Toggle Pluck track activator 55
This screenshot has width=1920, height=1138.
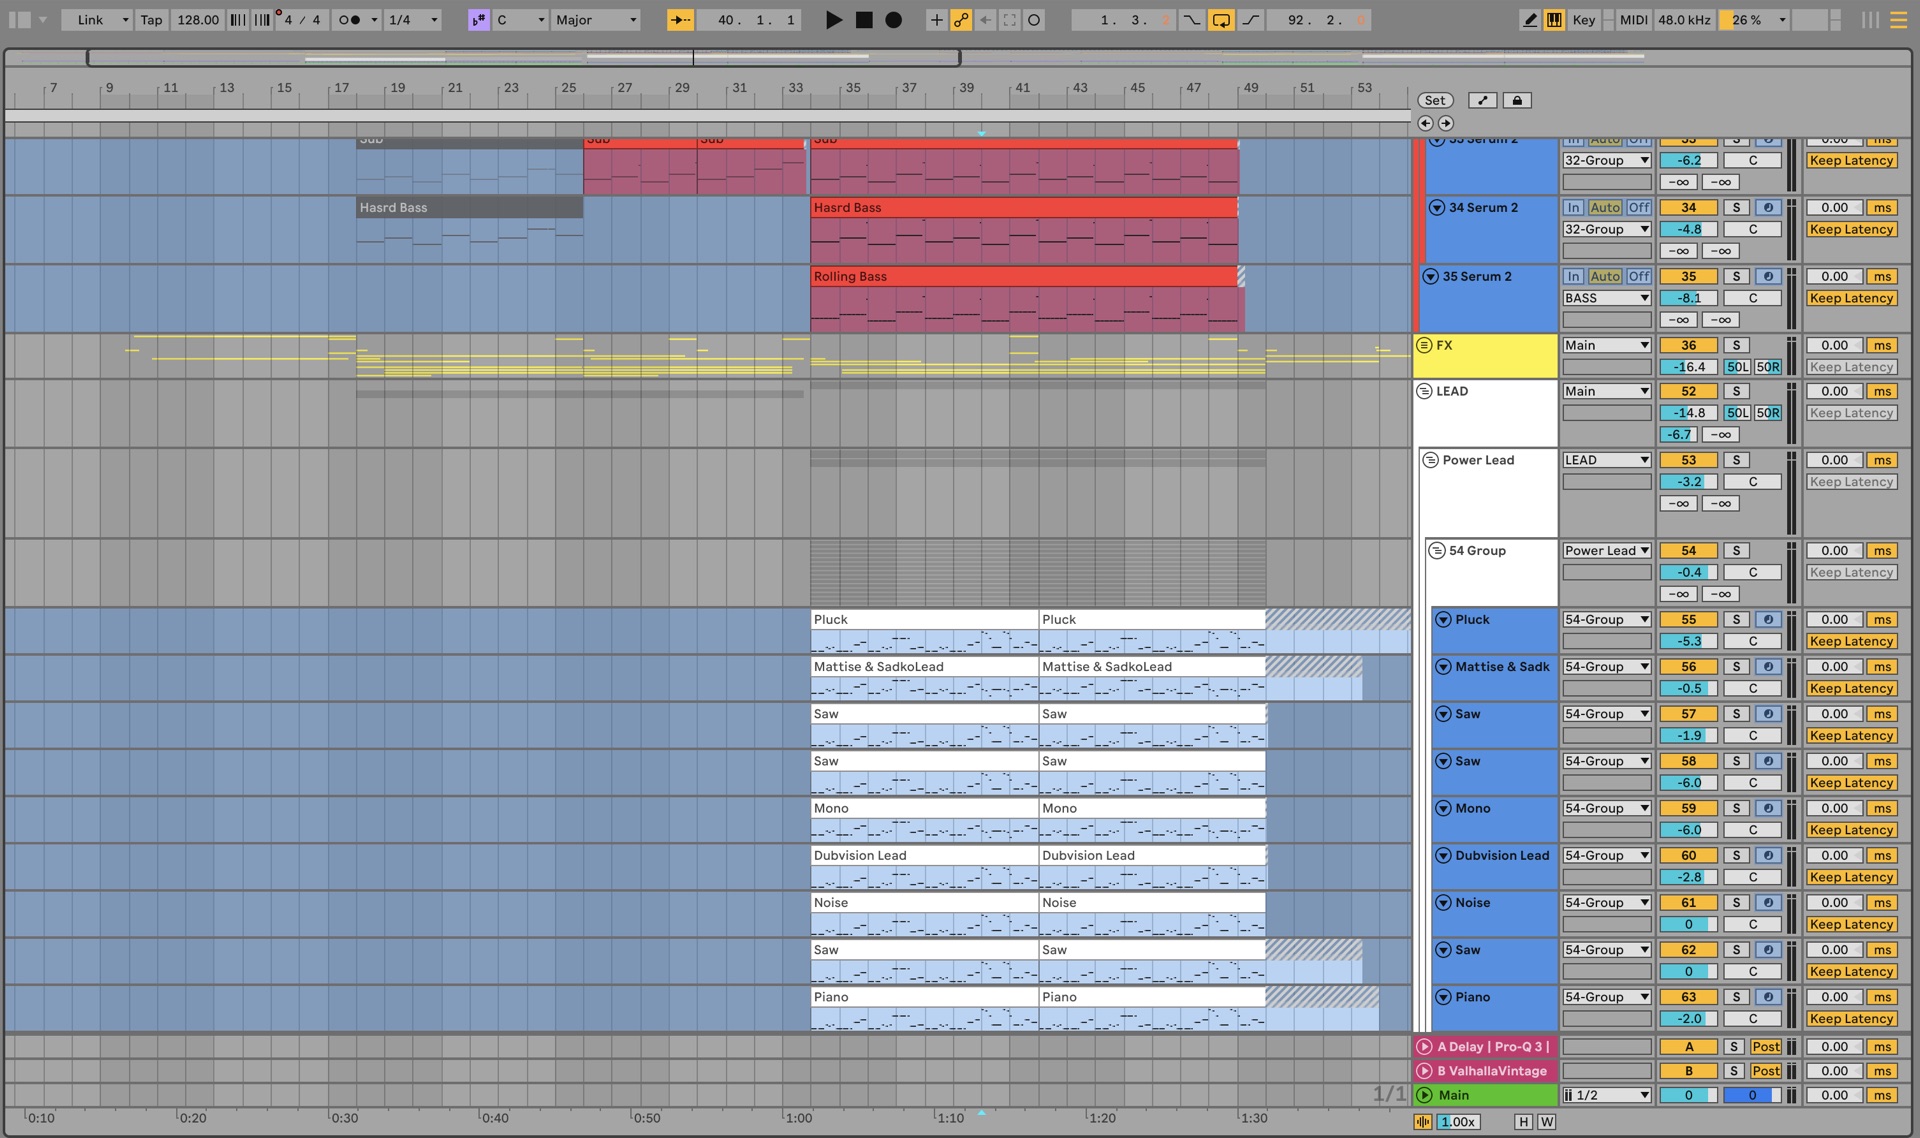tap(1688, 620)
